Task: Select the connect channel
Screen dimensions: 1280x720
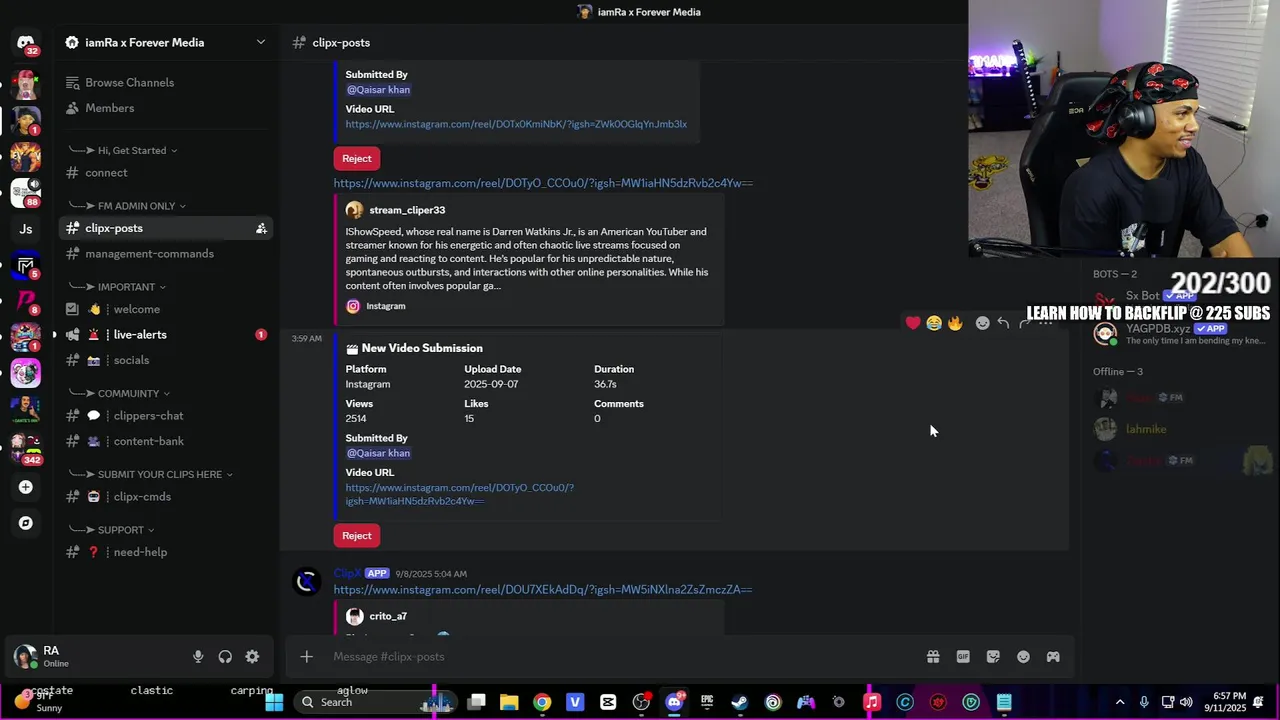Action: point(164,173)
